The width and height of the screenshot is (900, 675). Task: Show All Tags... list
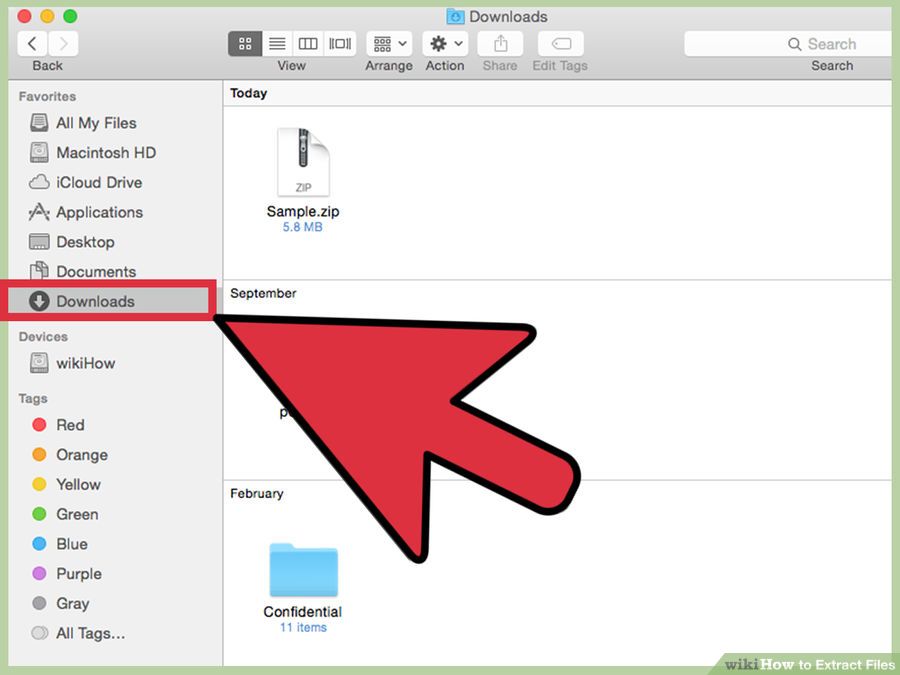[x=90, y=633]
